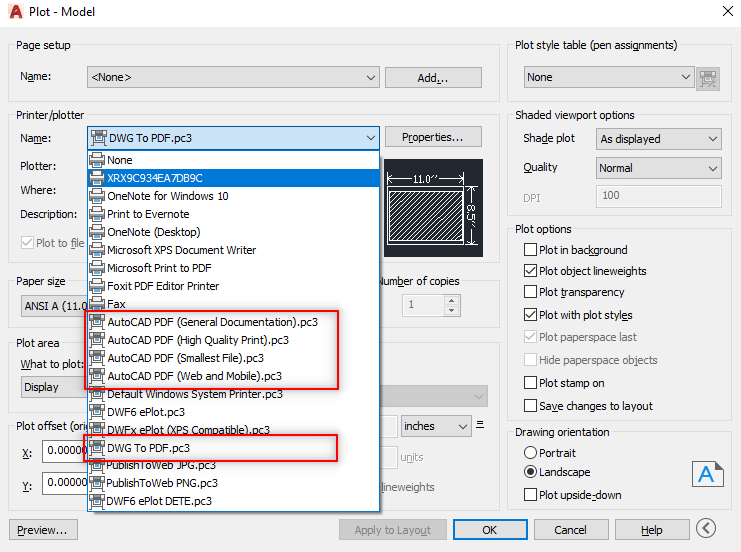Open the Help button
Screen dimensions: 741x552
click(651, 530)
